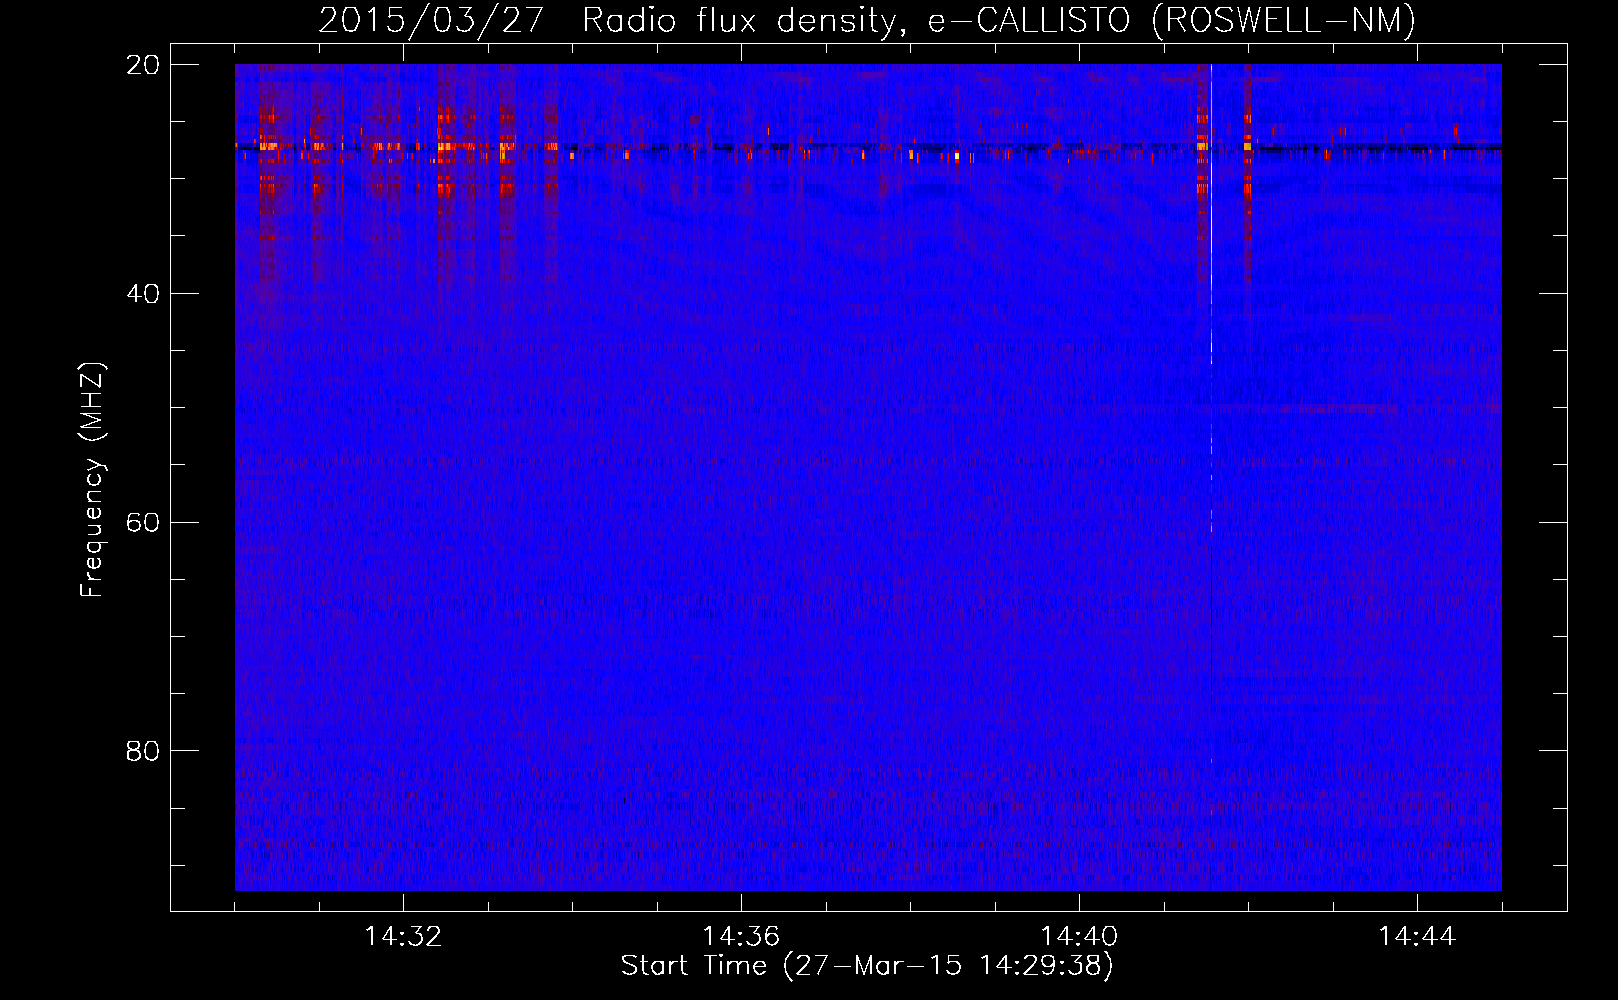Screen dimensions: 1618x1000
Task: Click the 14:36 time tick label
Action: [741, 937]
